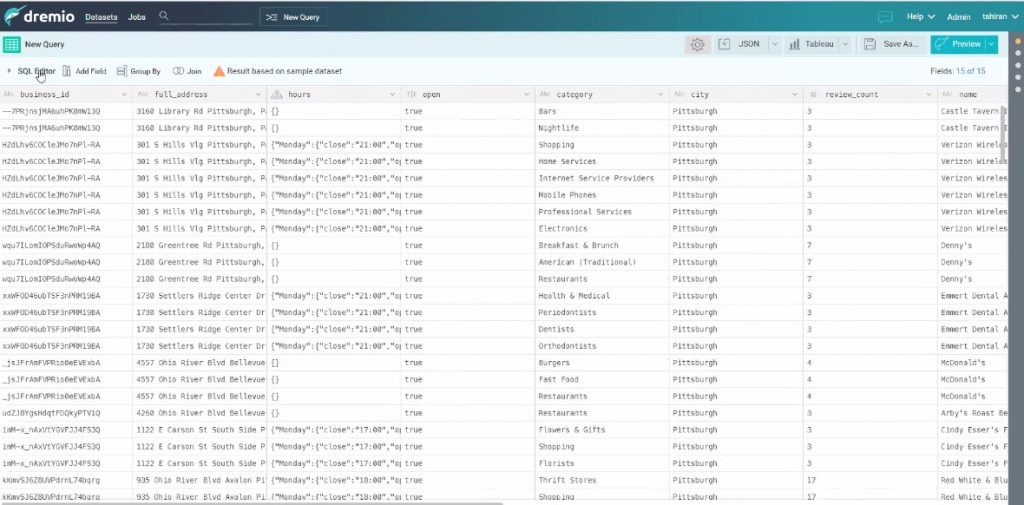Open the category column dropdown arrow
This screenshot has height=505, width=1024.
click(660, 95)
